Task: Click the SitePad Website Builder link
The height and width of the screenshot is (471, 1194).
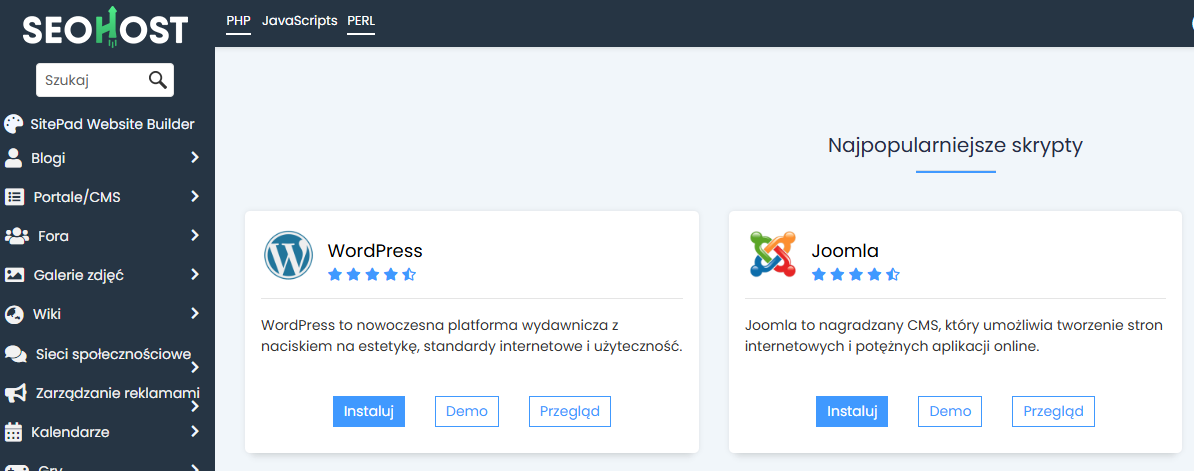Action: point(113,124)
